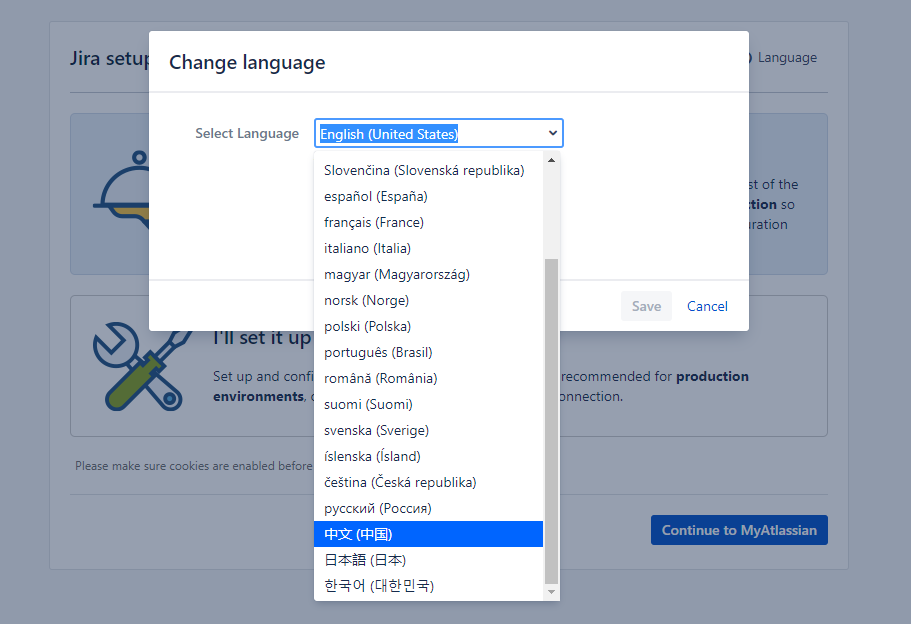Click dropdown list scroll down arrow
Viewport: 911px width, 624px height.
pyautogui.click(x=551, y=592)
